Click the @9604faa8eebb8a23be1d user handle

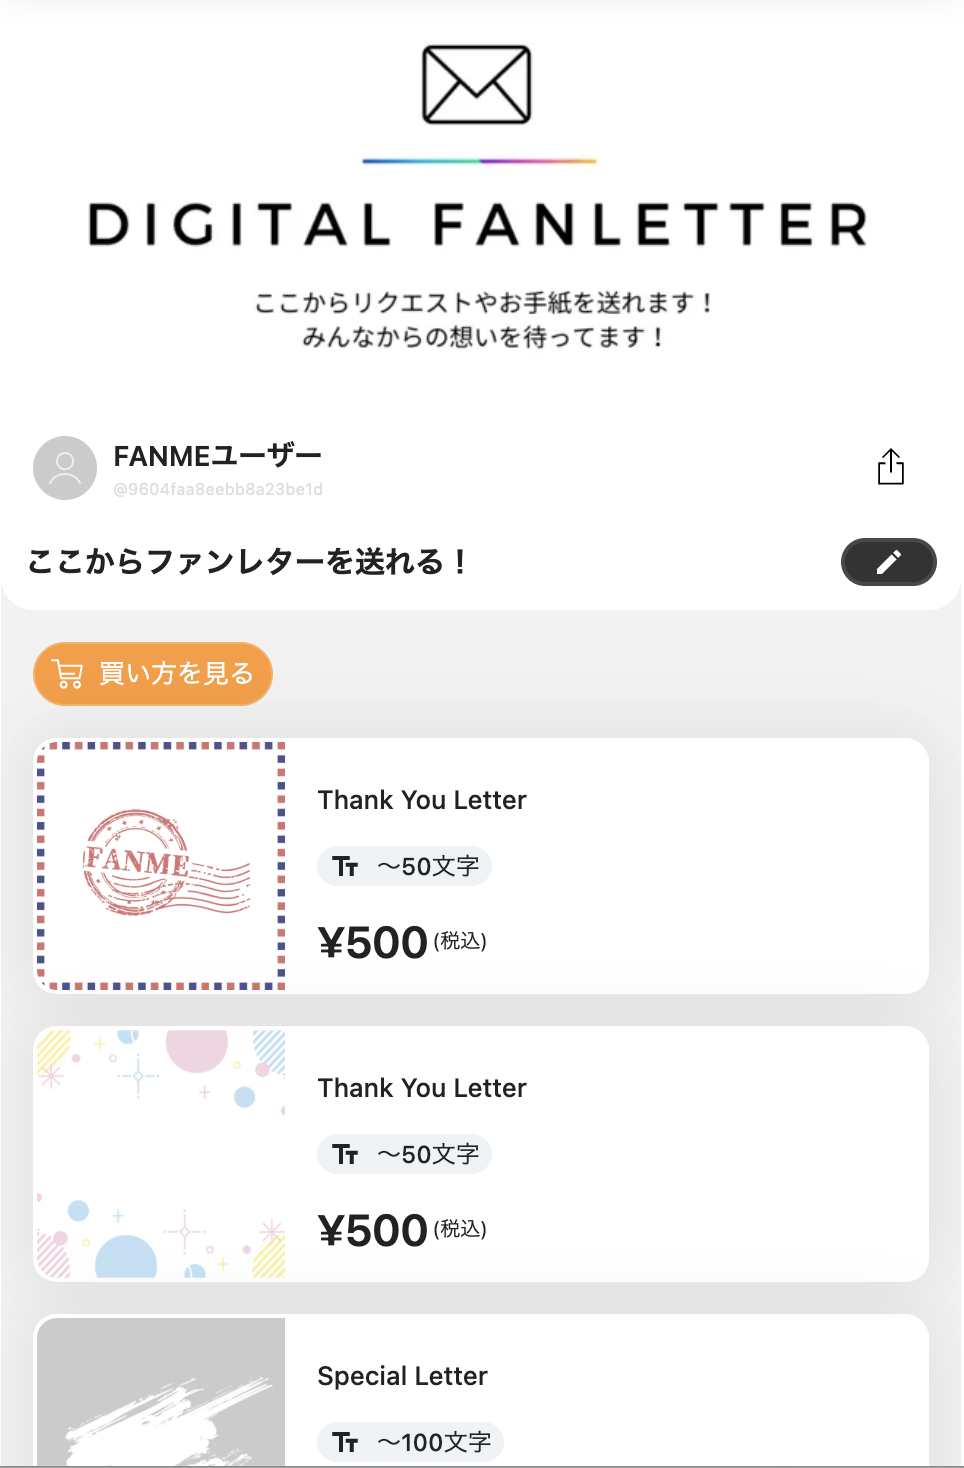[218, 489]
